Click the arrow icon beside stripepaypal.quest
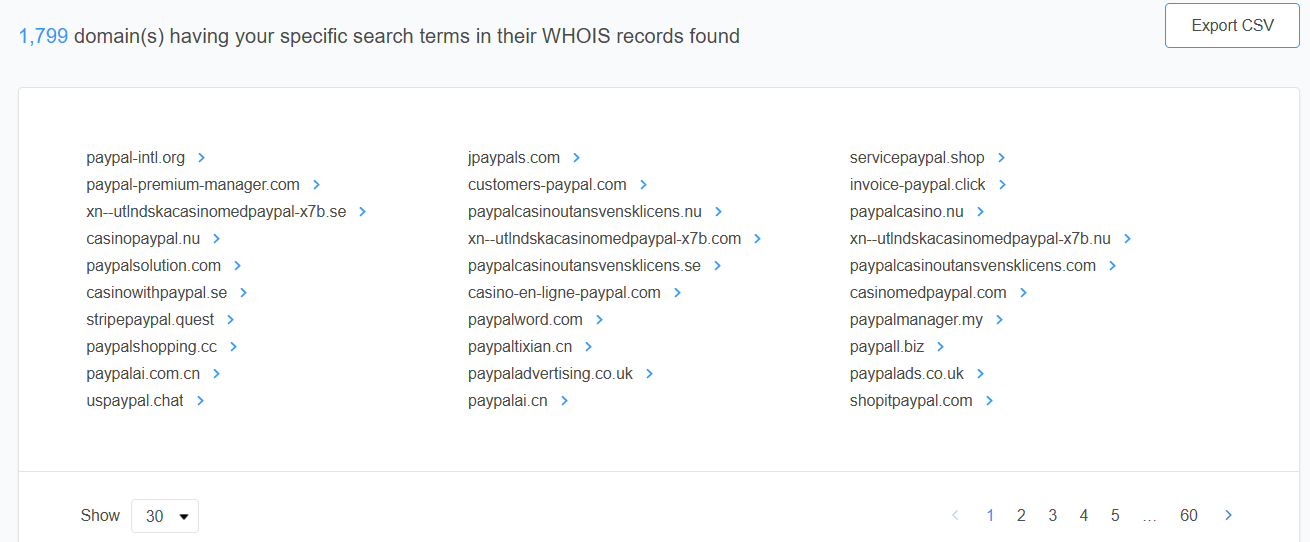 [x=230, y=320]
